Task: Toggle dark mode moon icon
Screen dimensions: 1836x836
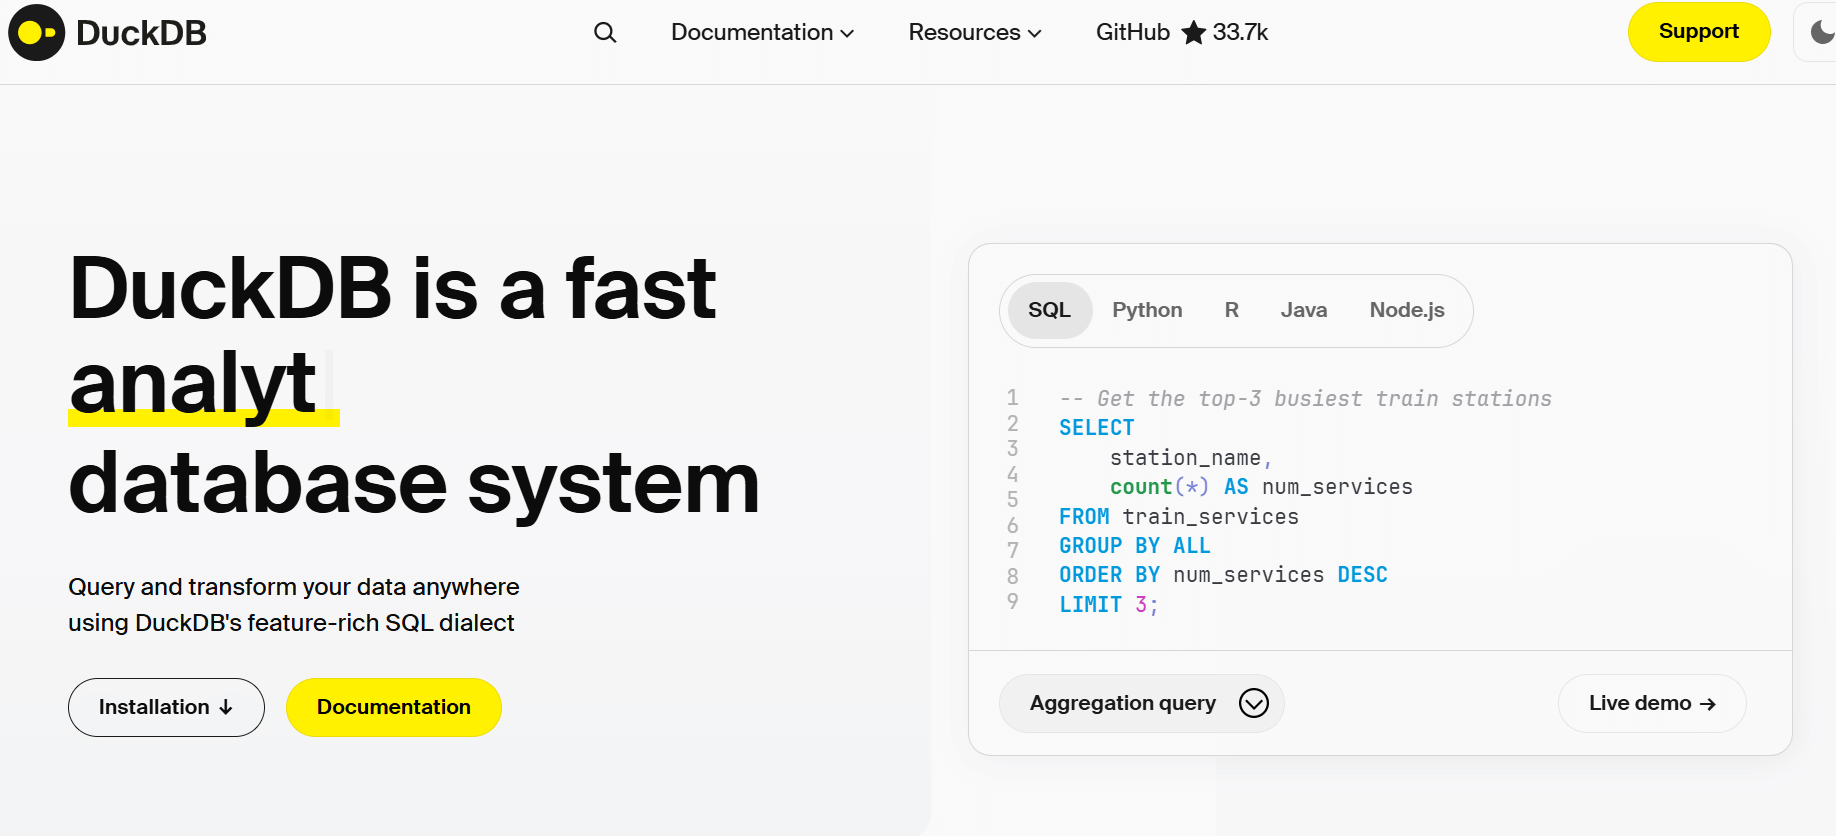Action: [x=1821, y=33]
